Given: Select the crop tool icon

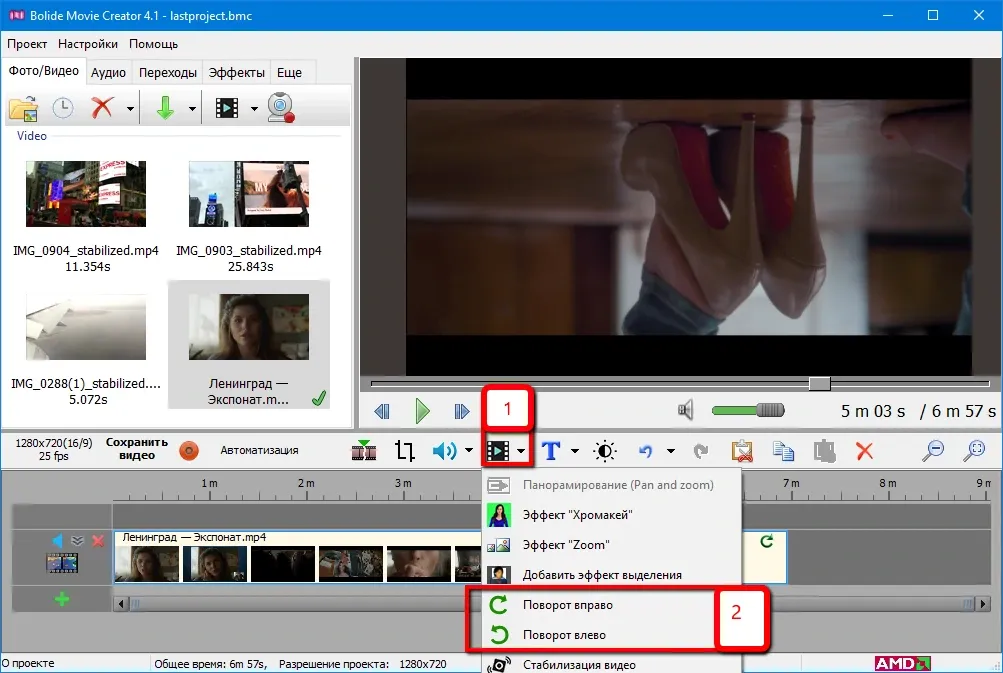Looking at the screenshot, I should pyautogui.click(x=404, y=451).
